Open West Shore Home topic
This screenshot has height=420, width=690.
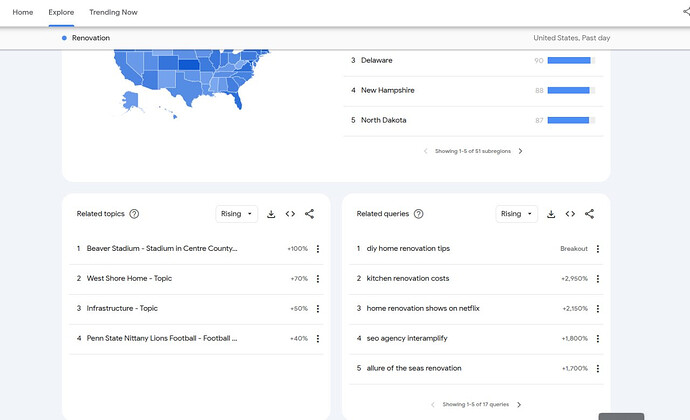(129, 278)
